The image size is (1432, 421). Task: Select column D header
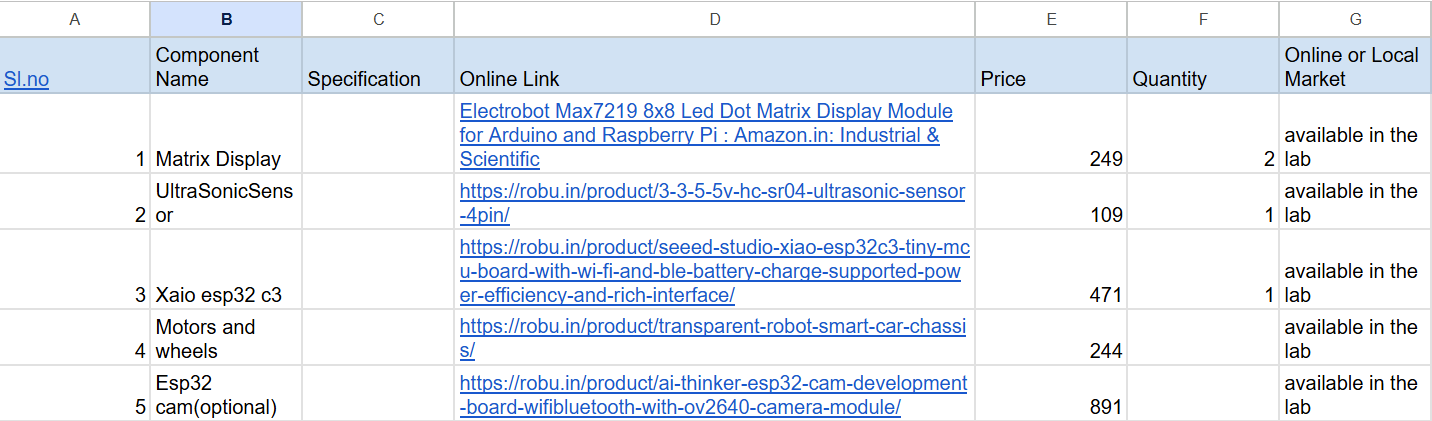tap(714, 19)
